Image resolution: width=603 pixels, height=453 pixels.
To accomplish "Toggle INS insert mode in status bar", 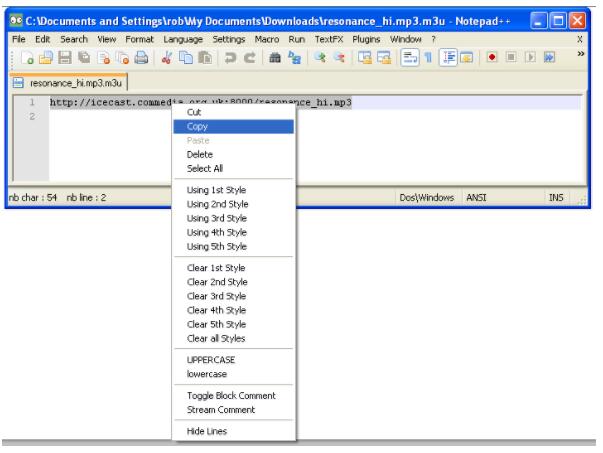I will pyautogui.click(x=557, y=198).
